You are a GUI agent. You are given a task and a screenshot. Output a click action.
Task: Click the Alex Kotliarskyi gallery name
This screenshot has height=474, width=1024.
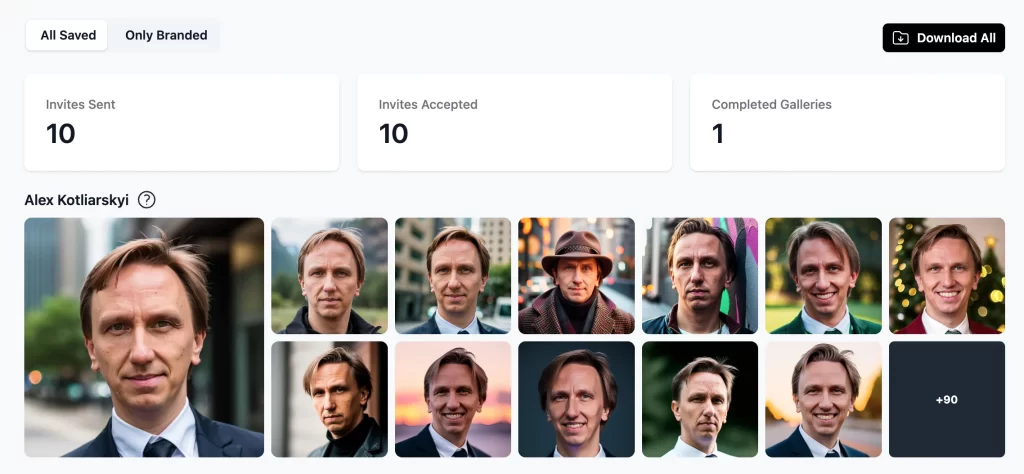(77, 200)
